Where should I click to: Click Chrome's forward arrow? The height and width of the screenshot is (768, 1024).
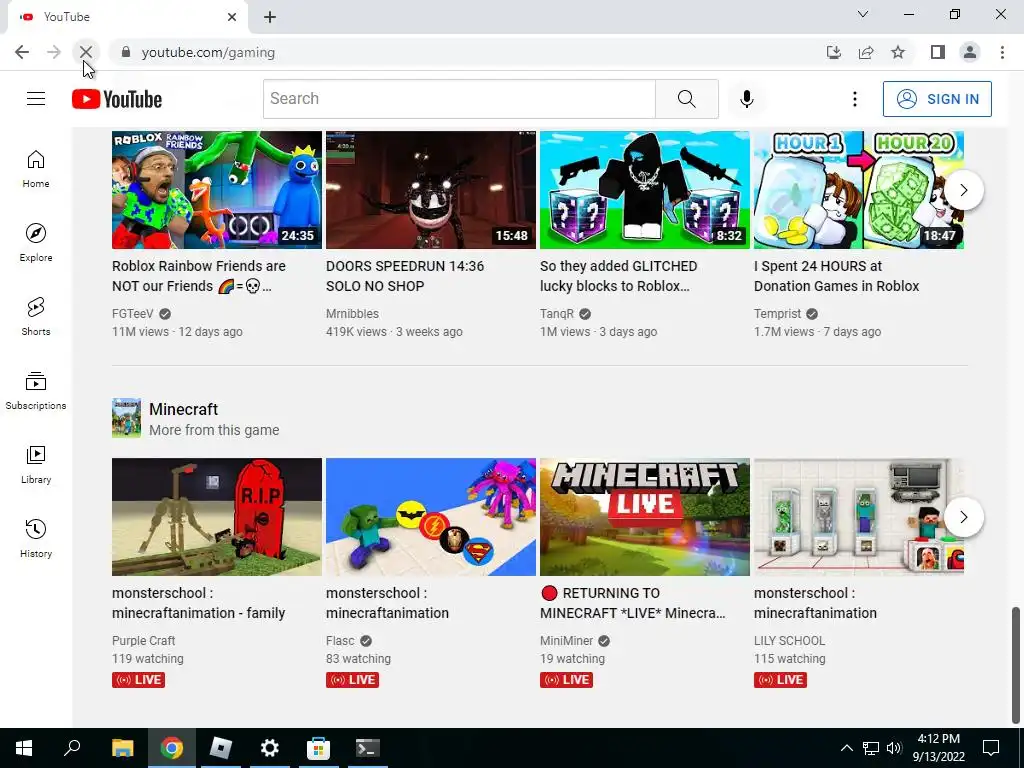[x=54, y=52]
